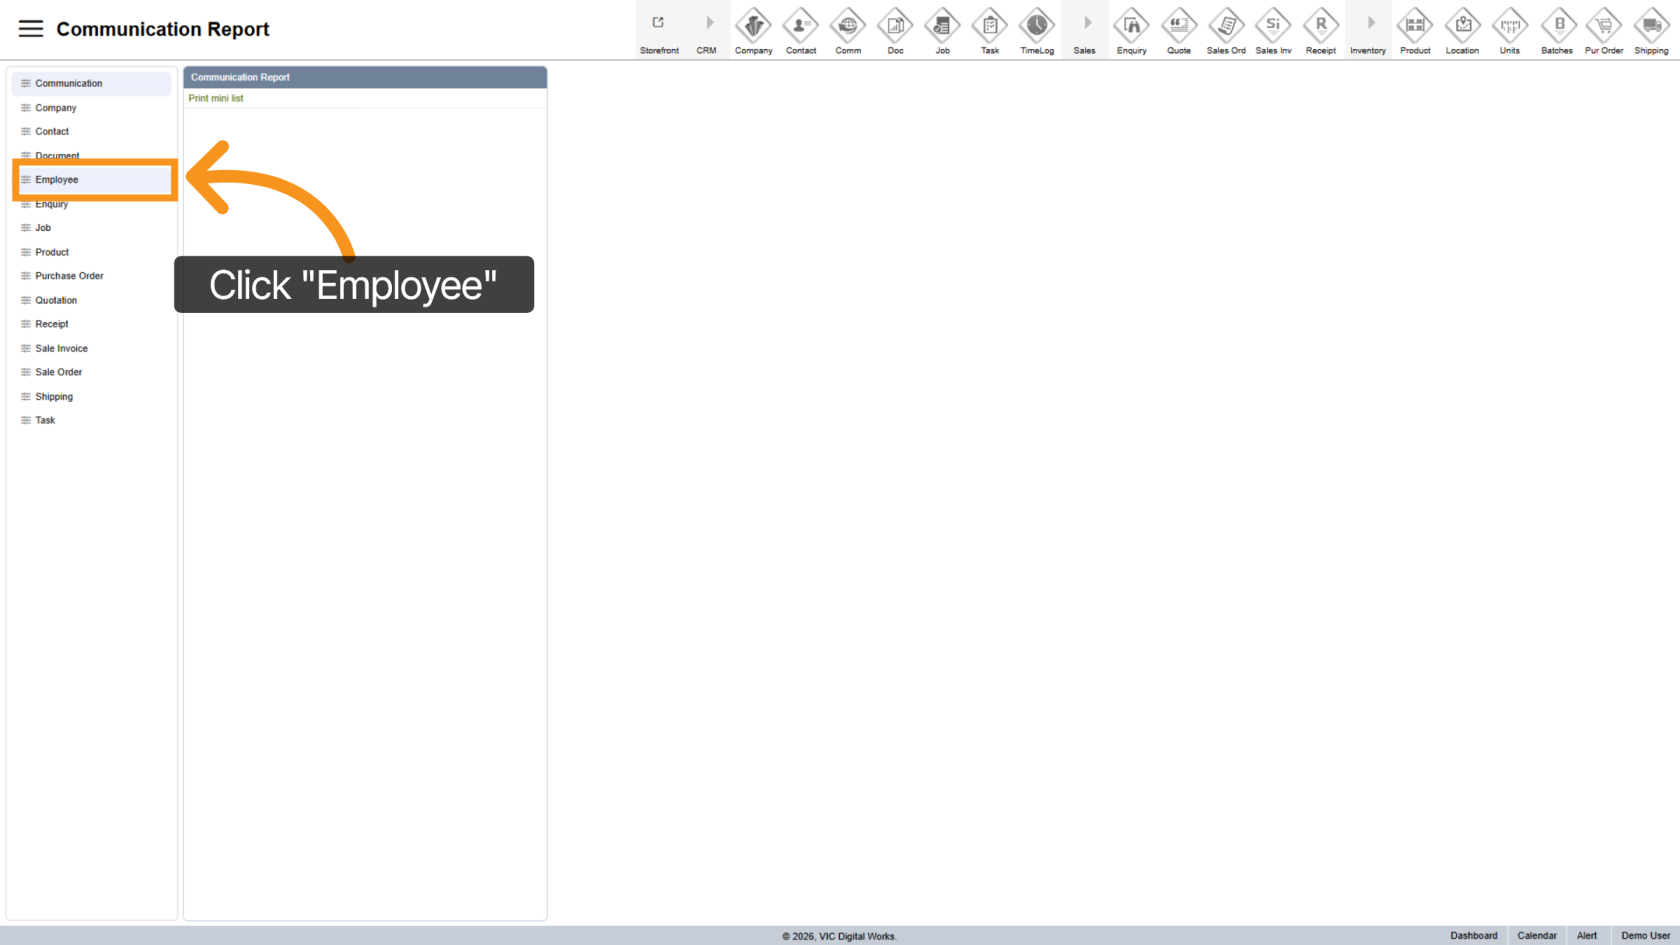Screen dimensions: 1680x945
Task: Select Employee in the report sidebar
Action: (x=57, y=180)
